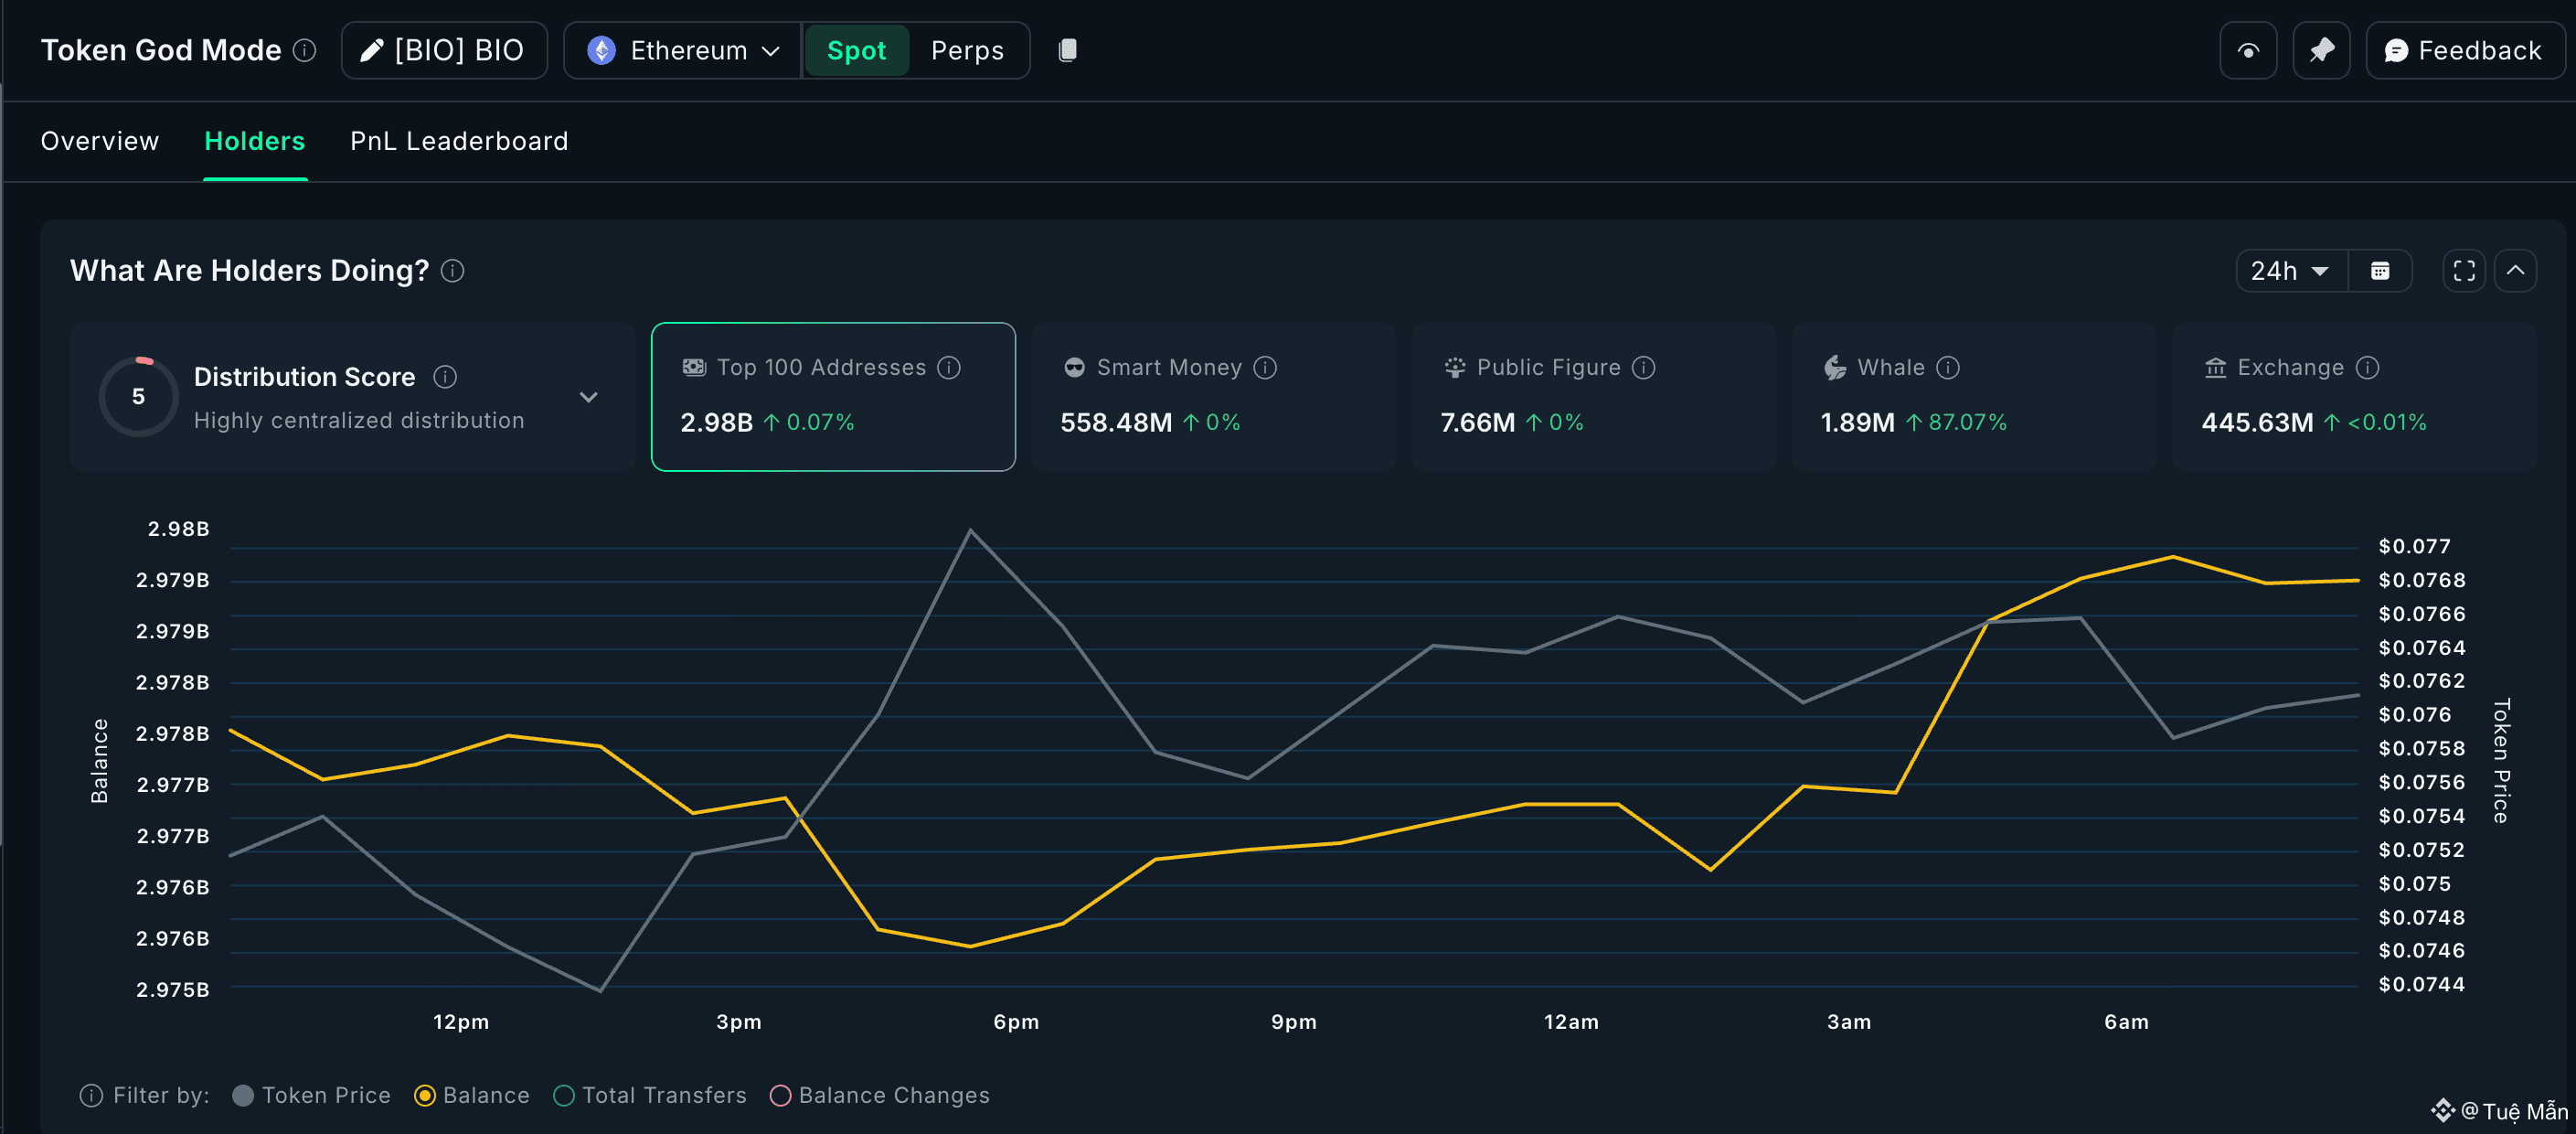
Task: Expand the Distribution Score chevron
Action: click(x=589, y=397)
